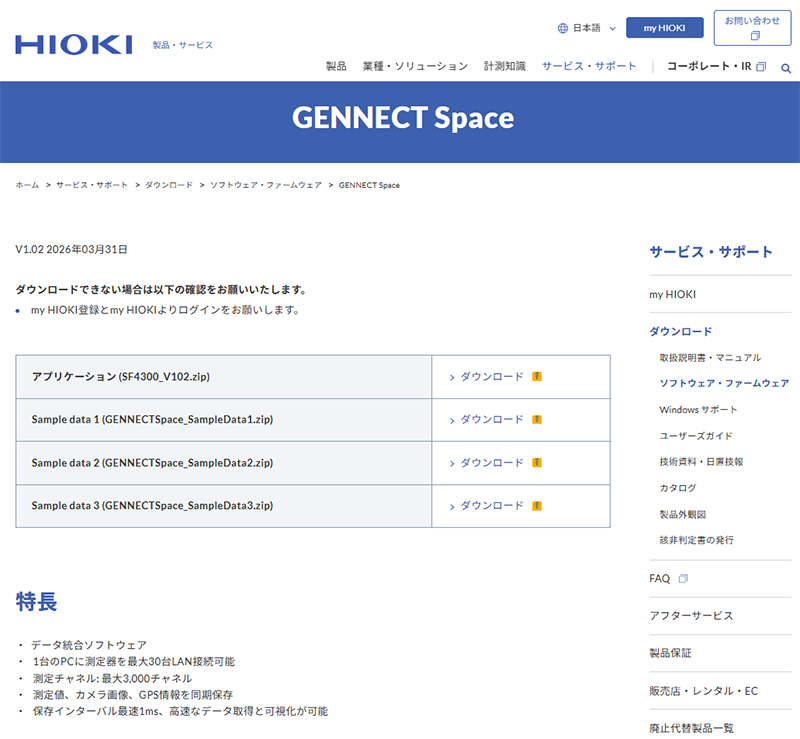Open 製品外観図 in sidebar
This screenshot has height=739, width=800.
pyautogui.click(x=683, y=514)
